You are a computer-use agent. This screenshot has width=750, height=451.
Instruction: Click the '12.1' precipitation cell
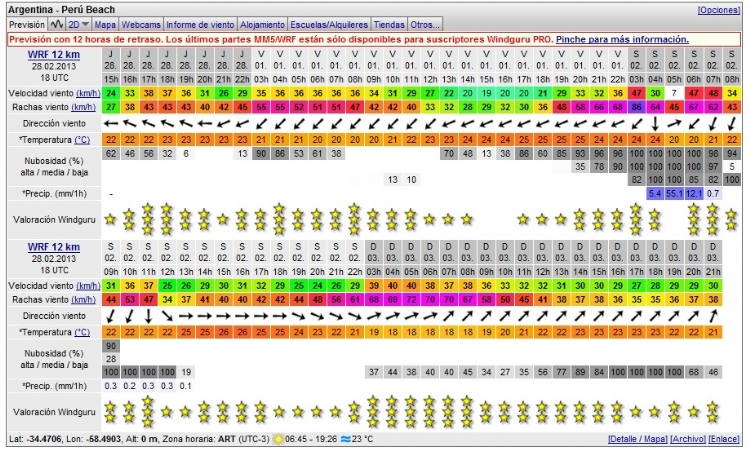(x=694, y=193)
